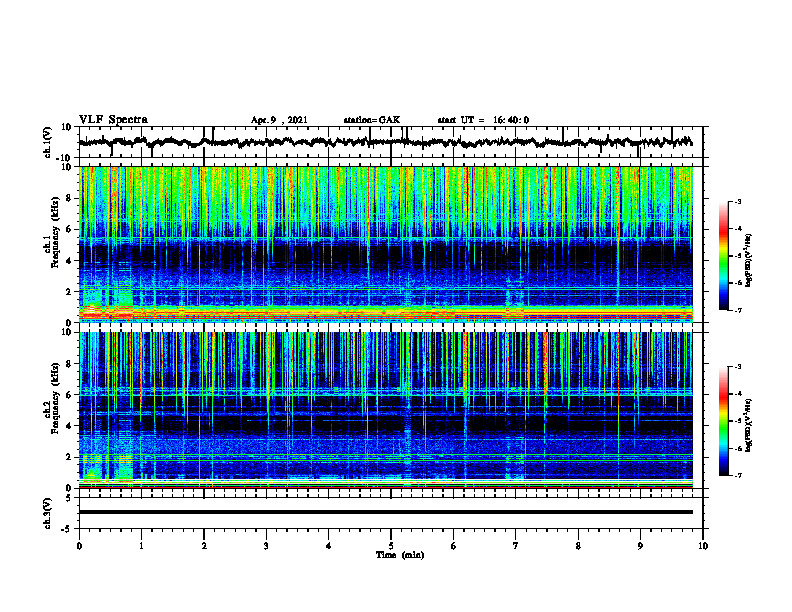Select the 'ch.3(V)' axis label

point(48,513)
